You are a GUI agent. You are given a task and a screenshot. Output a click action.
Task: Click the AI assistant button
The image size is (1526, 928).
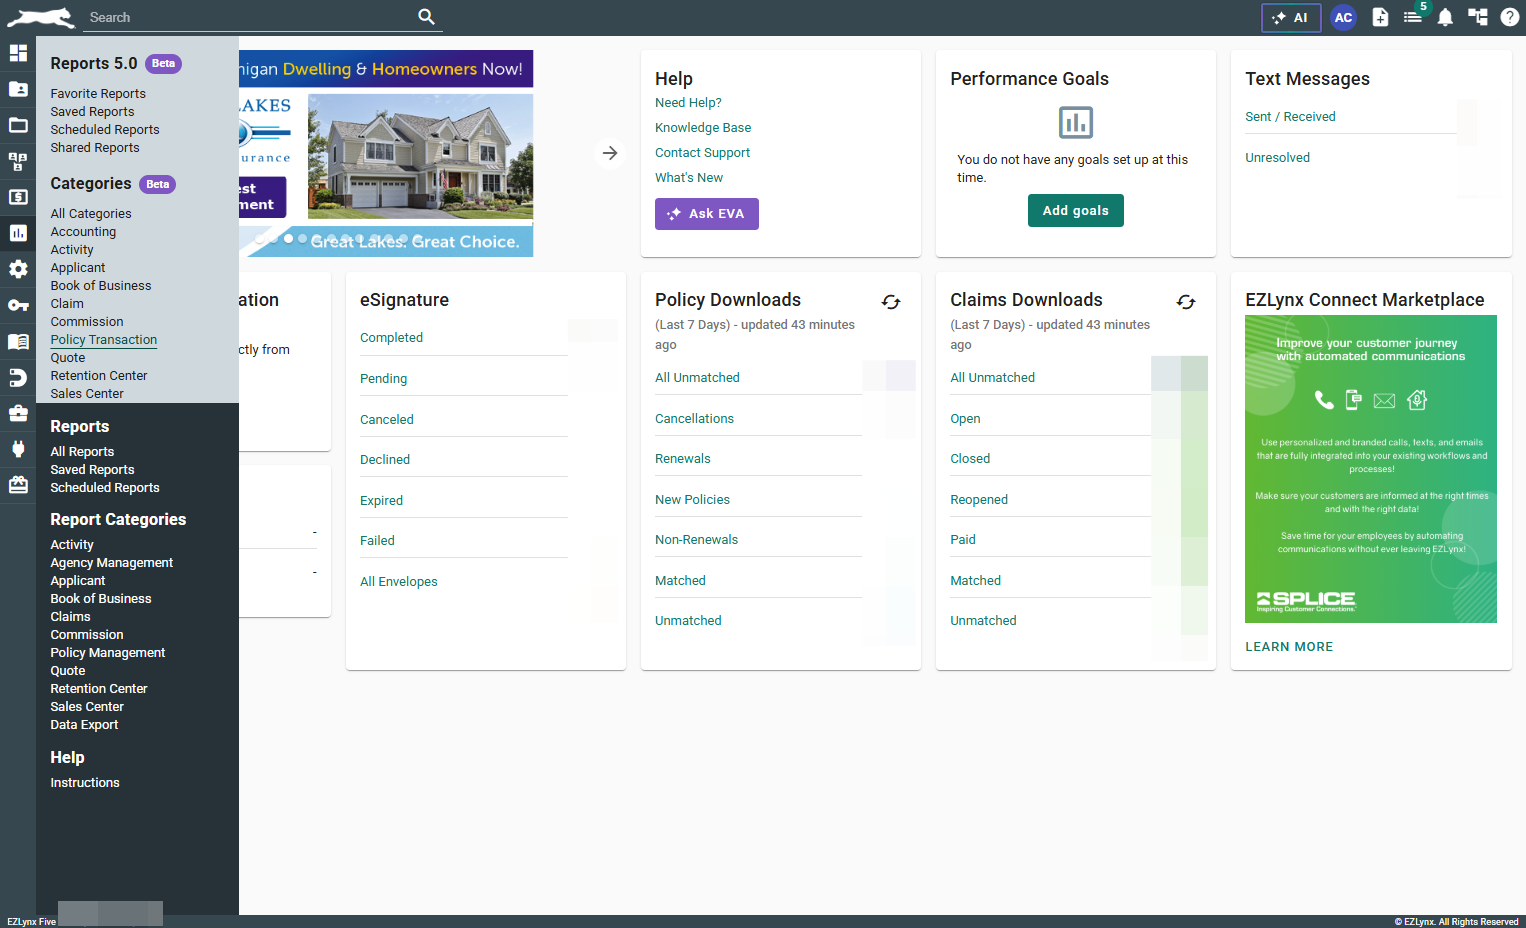[1291, 17]
